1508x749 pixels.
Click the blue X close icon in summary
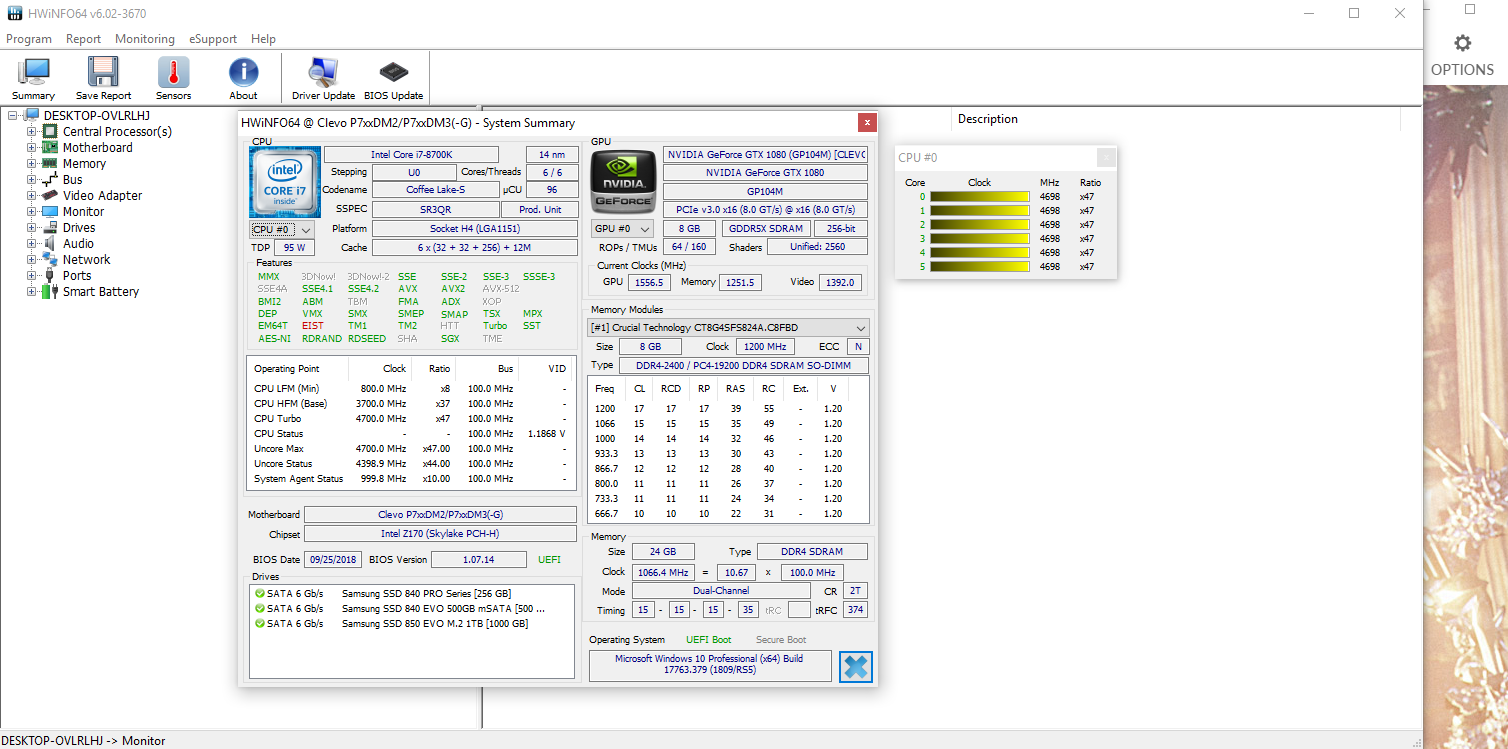pyautogui.click(x=855, y=666)
